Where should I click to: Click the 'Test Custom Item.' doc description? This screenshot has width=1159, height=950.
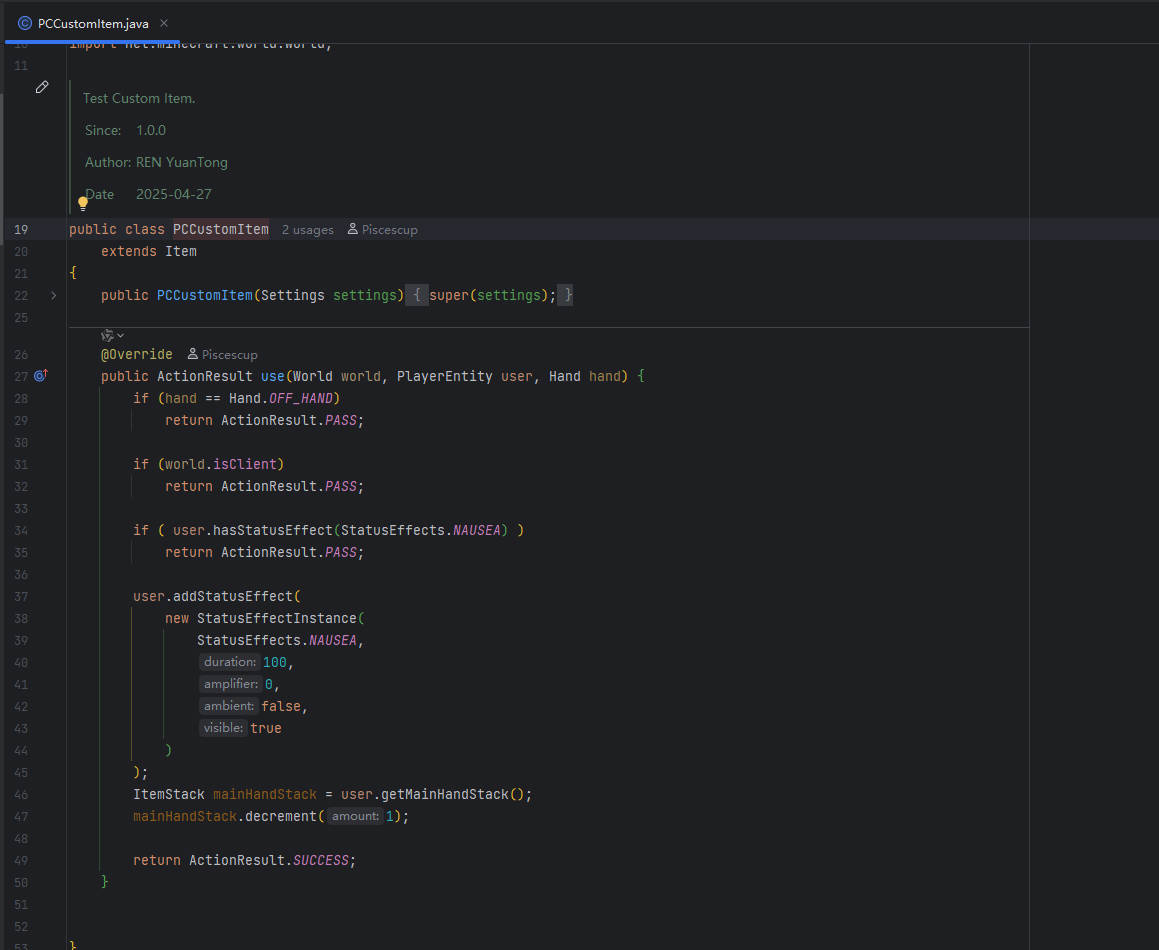tap(139, 98)
